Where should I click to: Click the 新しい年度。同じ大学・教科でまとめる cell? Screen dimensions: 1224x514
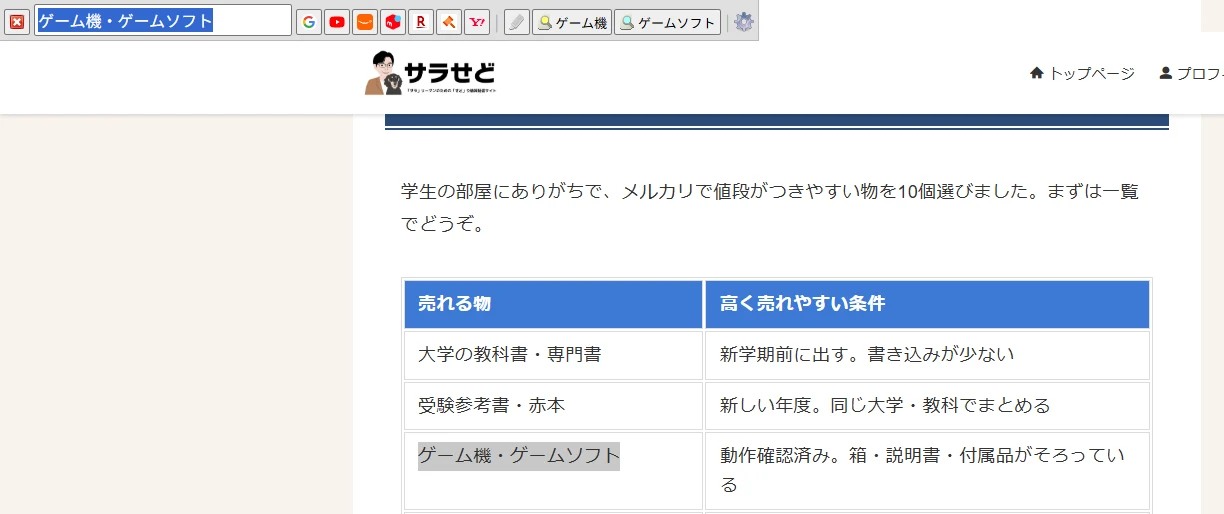pos(927,406)
